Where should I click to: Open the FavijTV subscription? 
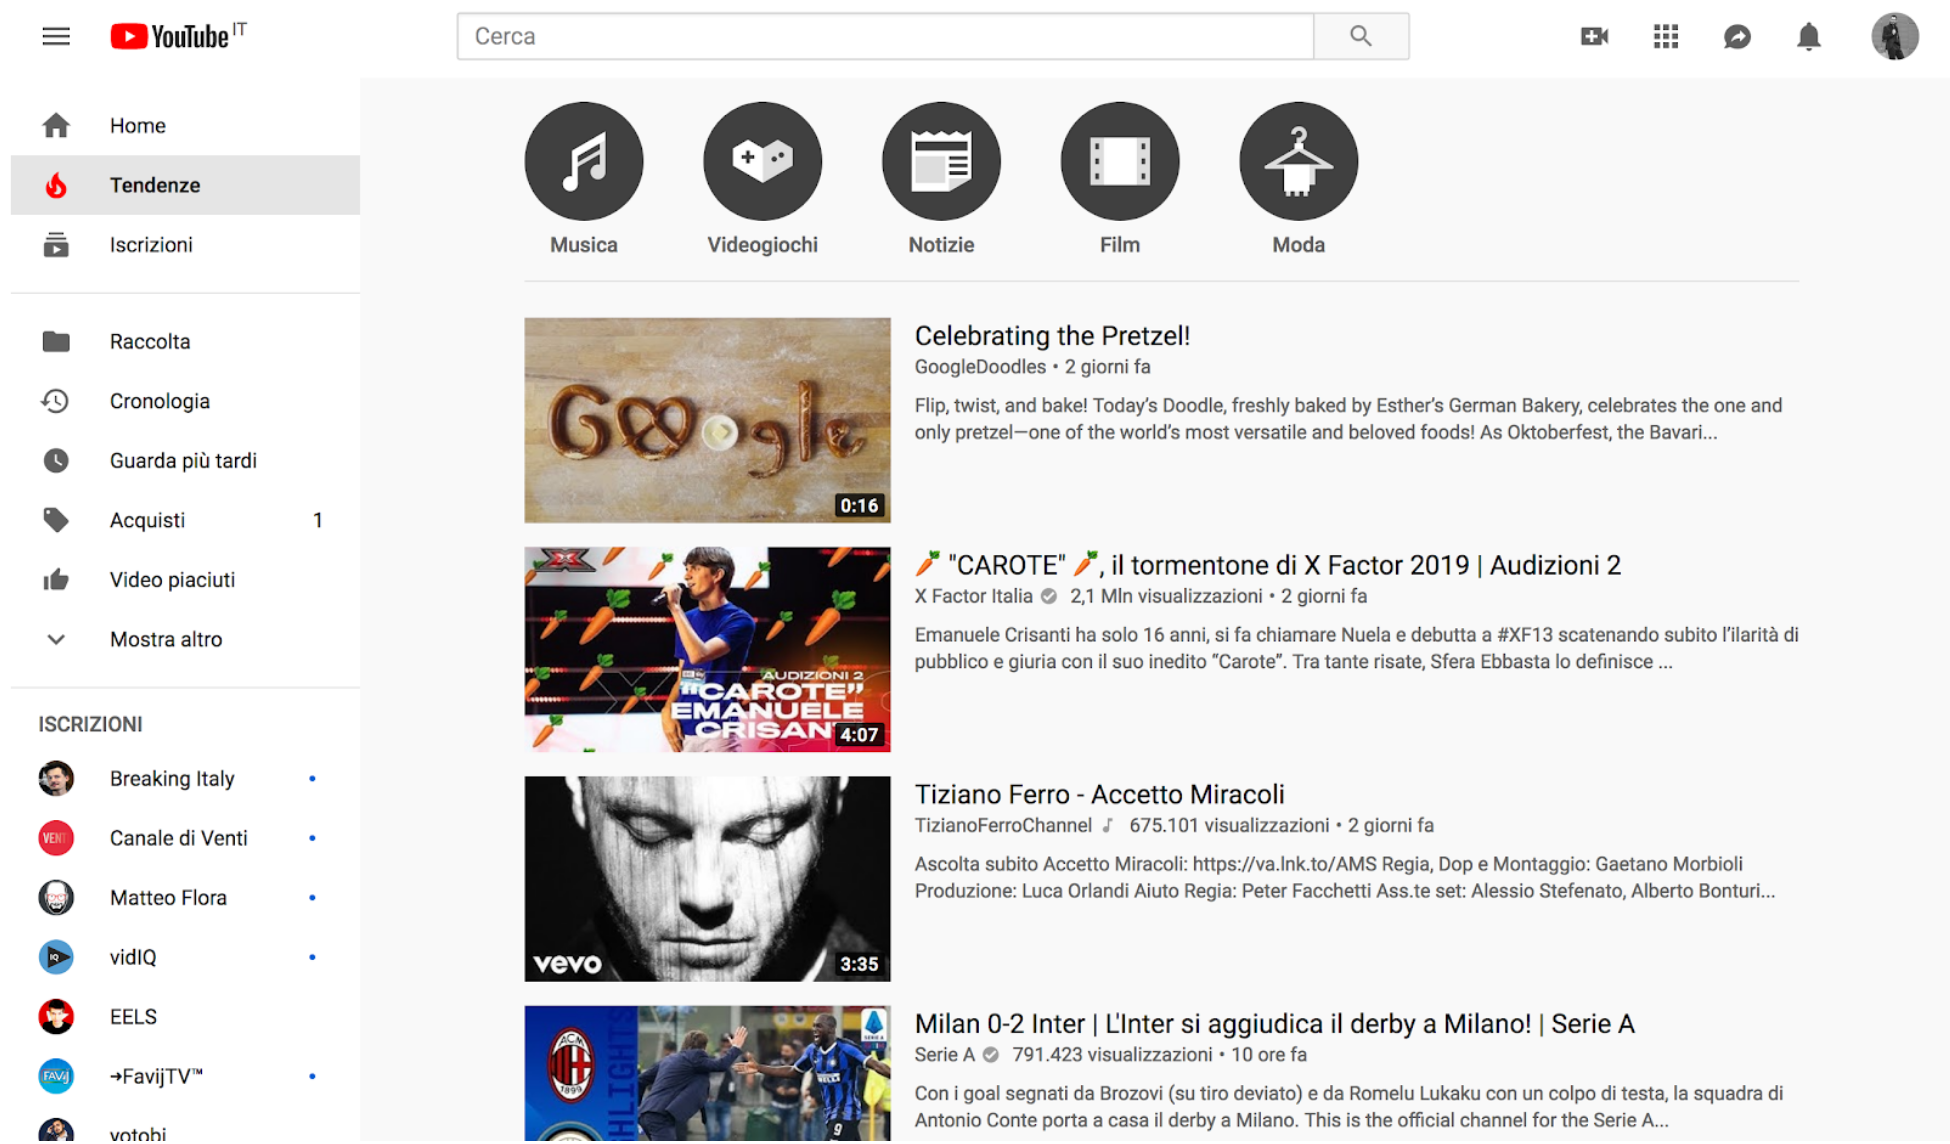click(x=185, y=1076)
